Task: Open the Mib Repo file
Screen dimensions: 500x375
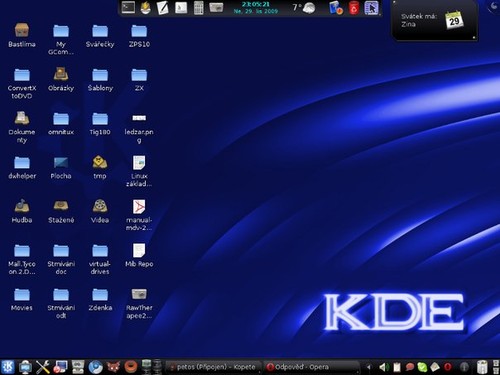Action: [x=139, y=255]
